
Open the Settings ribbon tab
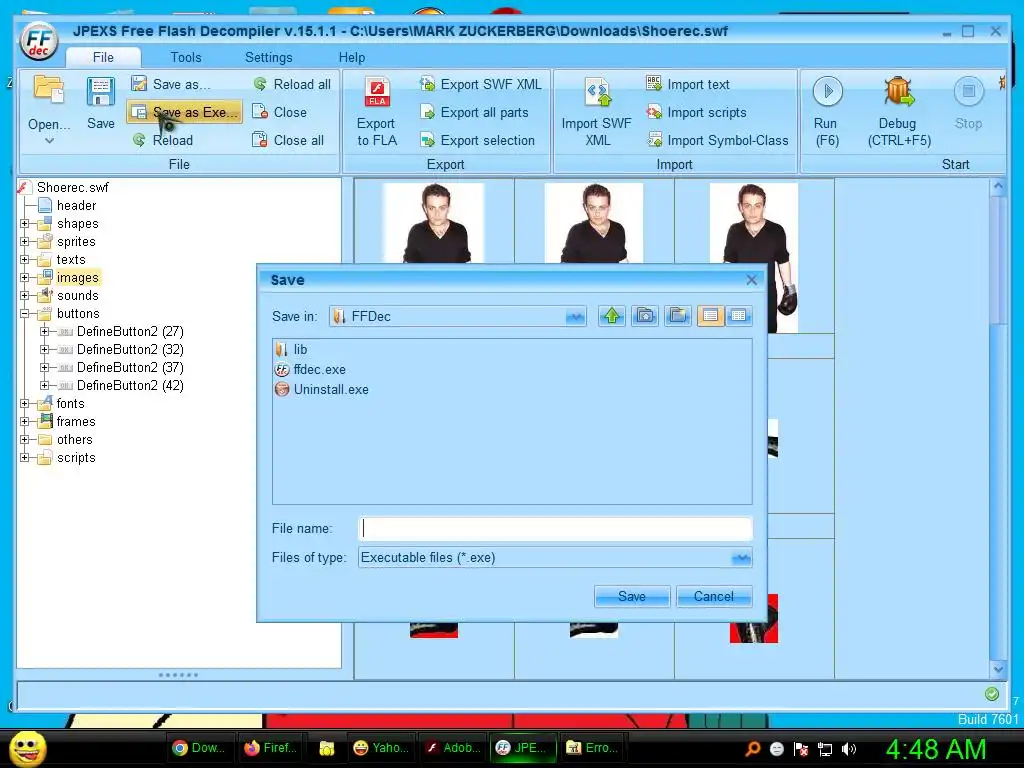268,57
